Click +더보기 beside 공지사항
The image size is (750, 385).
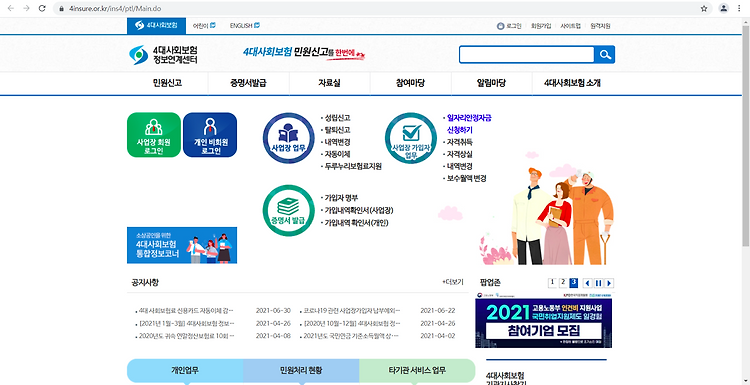[452, 282]
